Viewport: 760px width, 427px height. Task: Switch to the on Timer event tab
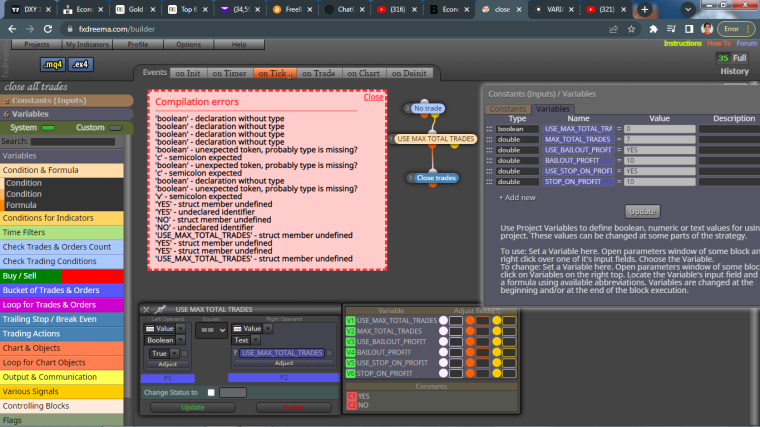coord(229,73)
